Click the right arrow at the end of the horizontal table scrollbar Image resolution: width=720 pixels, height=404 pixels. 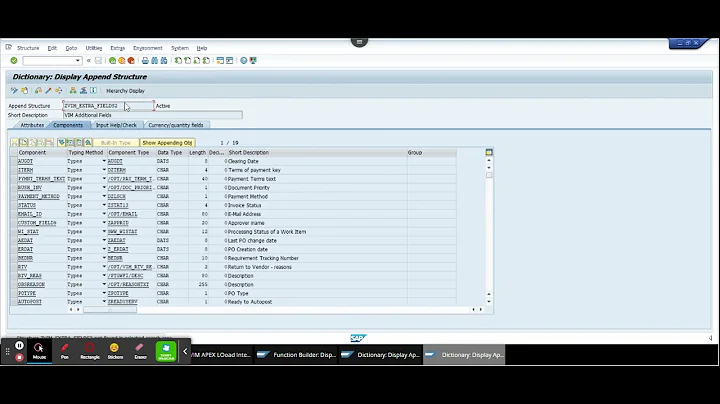point(481,309)
